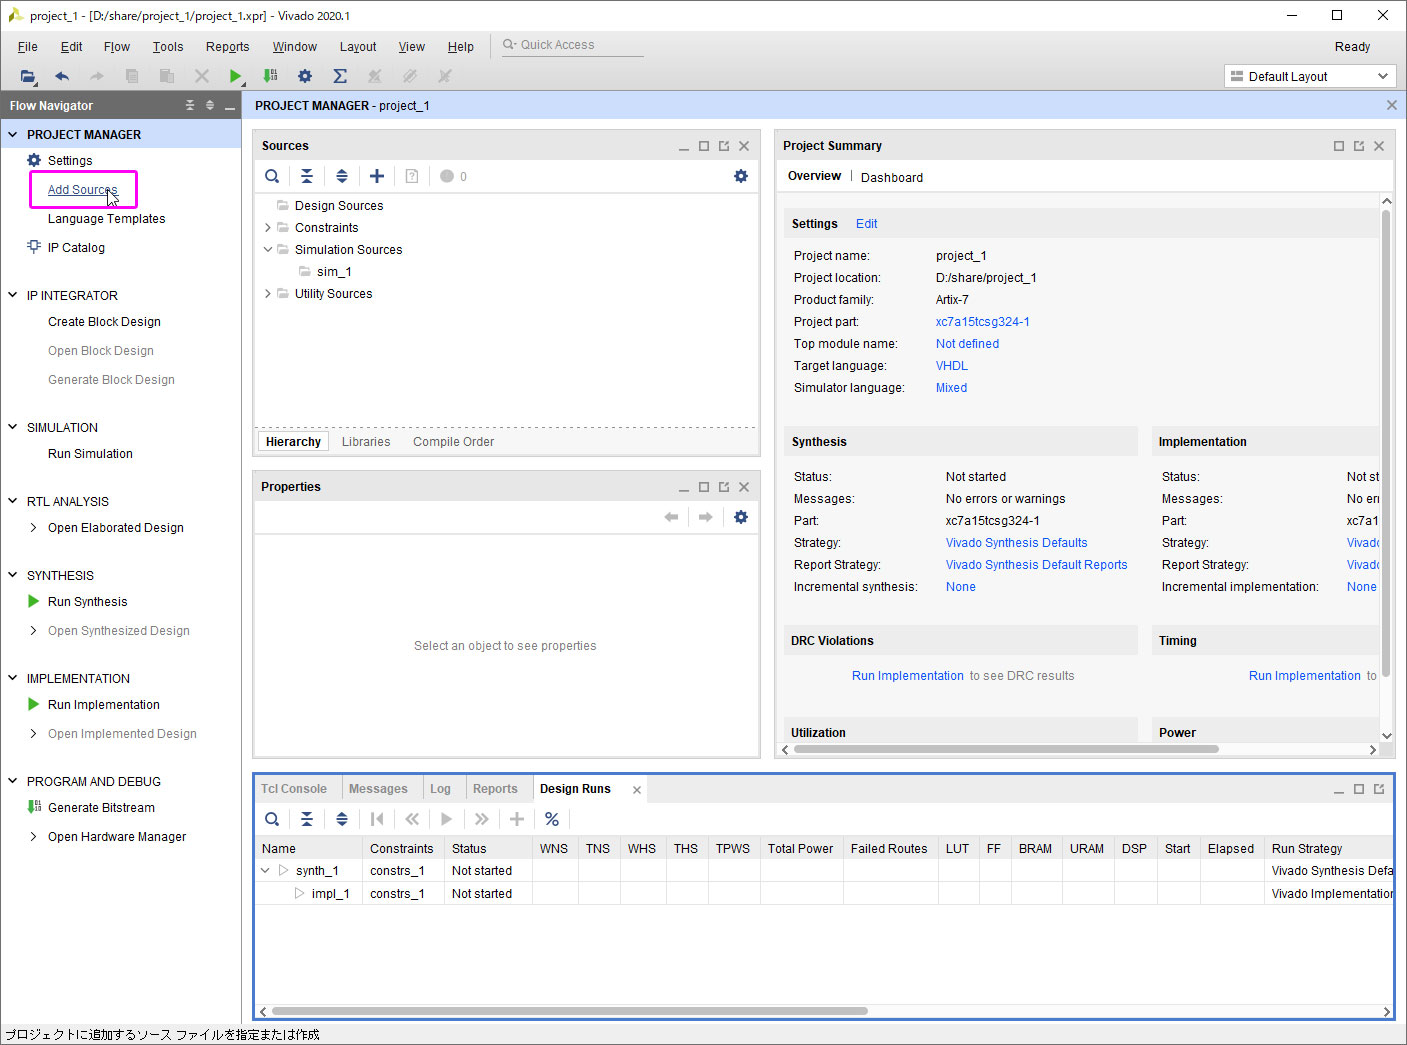
Task: Expand Open Elaborated Design in Flow Navigator
Action: [x=34, y=528]
